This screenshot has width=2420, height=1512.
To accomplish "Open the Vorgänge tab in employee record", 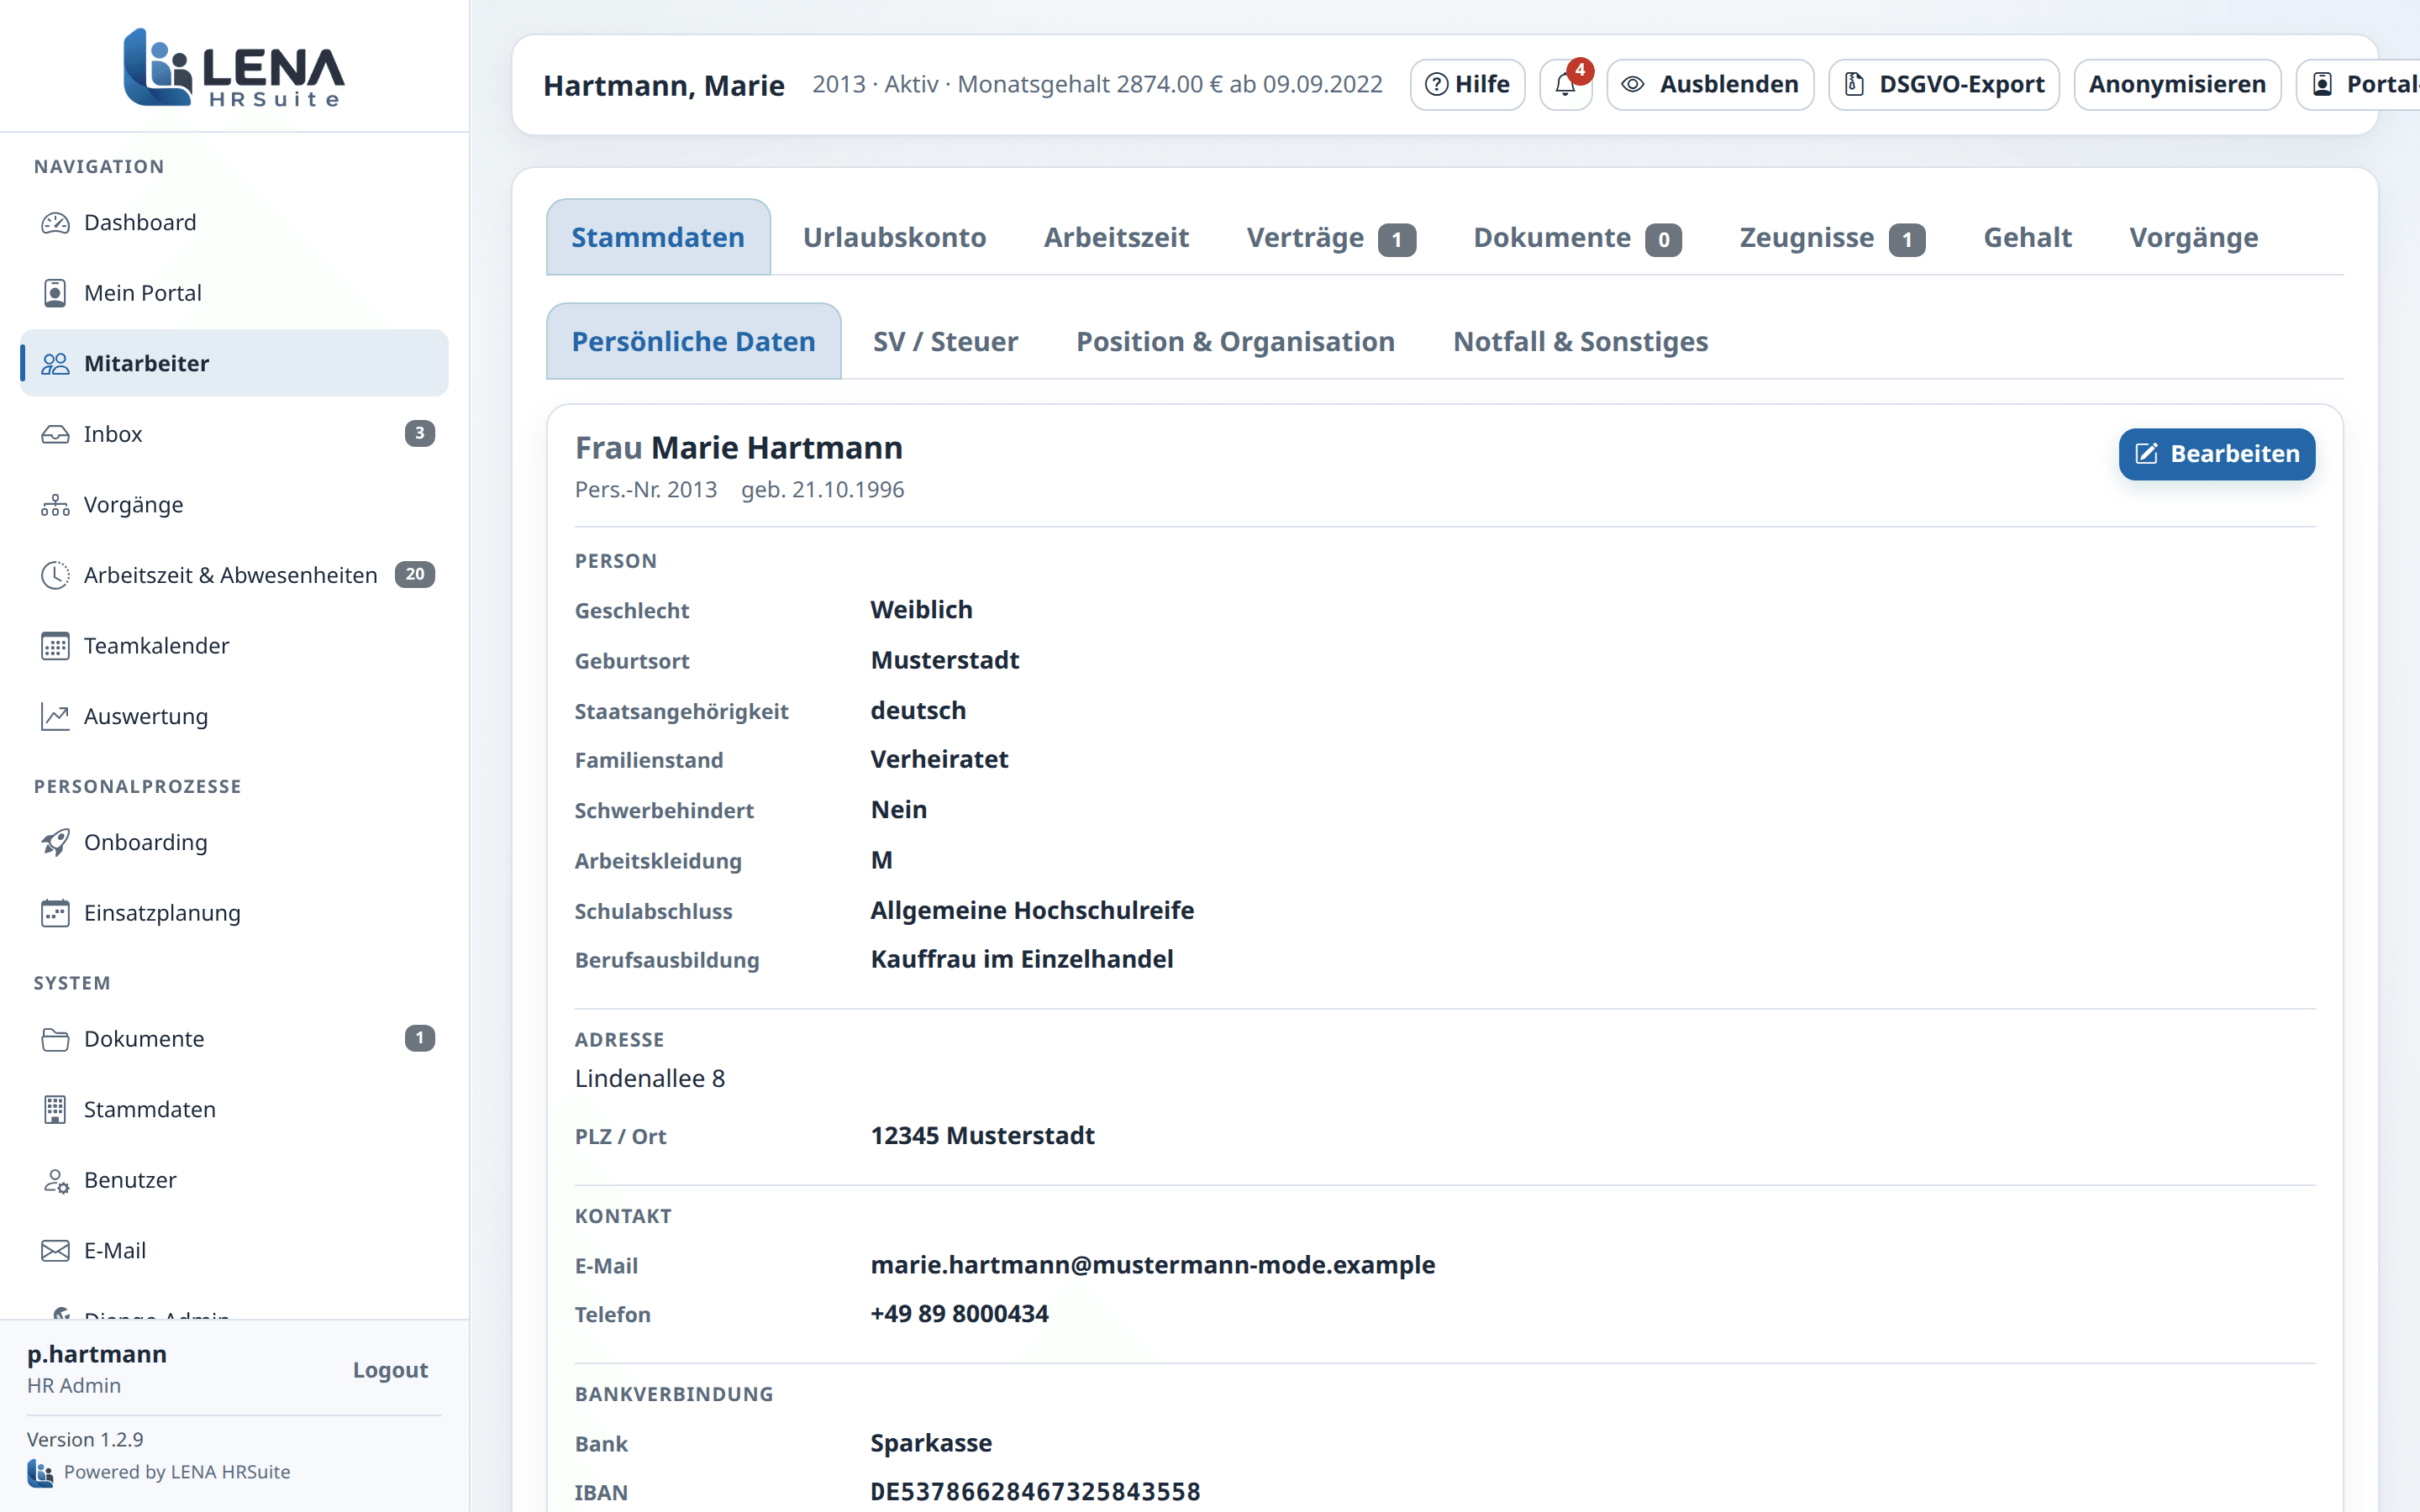I will (2193, 237).
